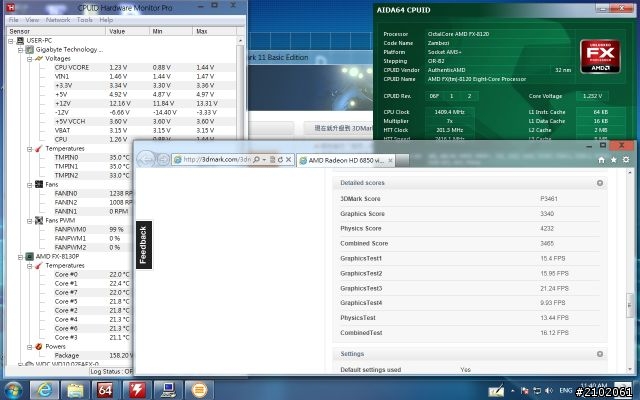Go back in the Internet Explorer window
The height and width of the screenshot is (400, 640).
coord(145,160)
